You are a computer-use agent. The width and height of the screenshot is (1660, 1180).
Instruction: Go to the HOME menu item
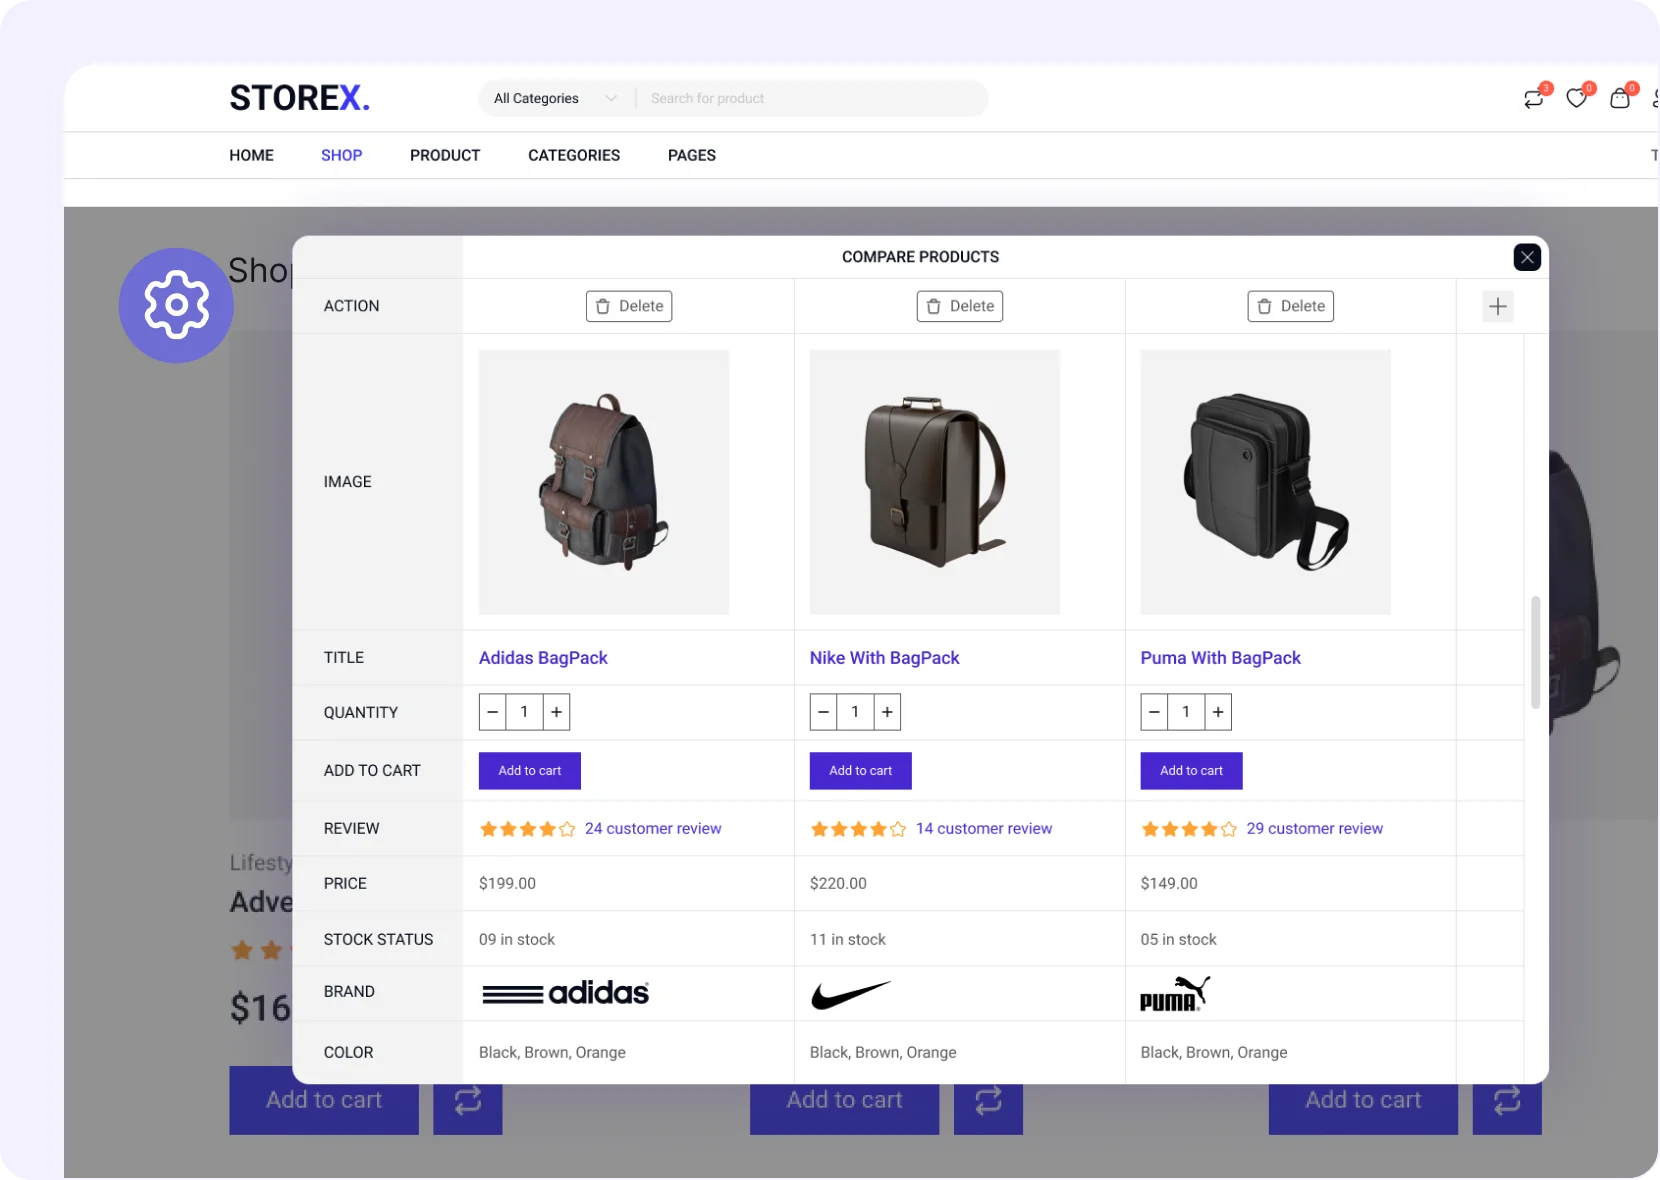click(x=251, y=155)
